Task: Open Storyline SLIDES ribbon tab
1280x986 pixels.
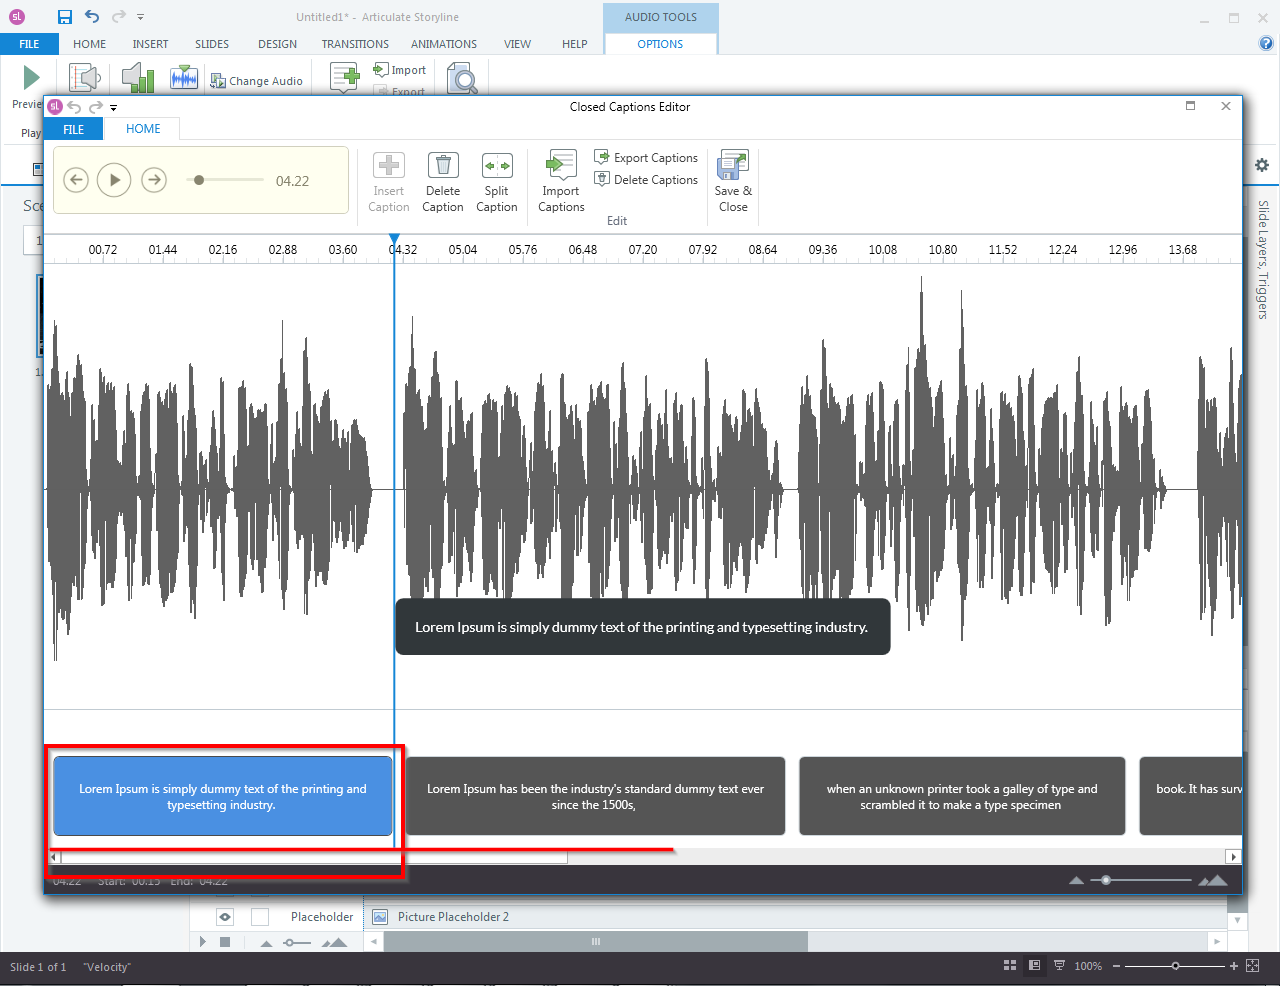Action: click(x=212, y=44)
